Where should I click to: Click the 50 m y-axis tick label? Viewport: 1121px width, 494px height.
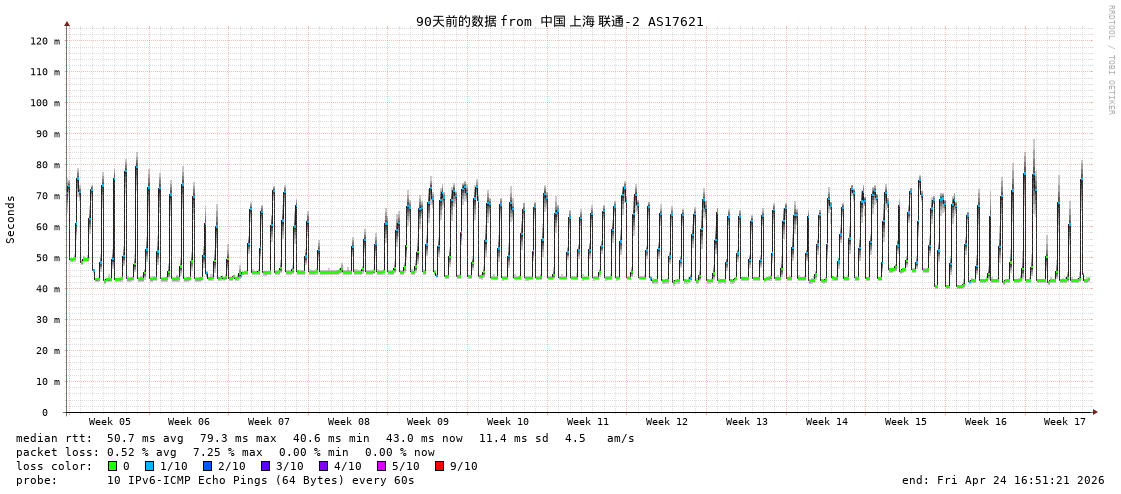[x=48, y=258]
